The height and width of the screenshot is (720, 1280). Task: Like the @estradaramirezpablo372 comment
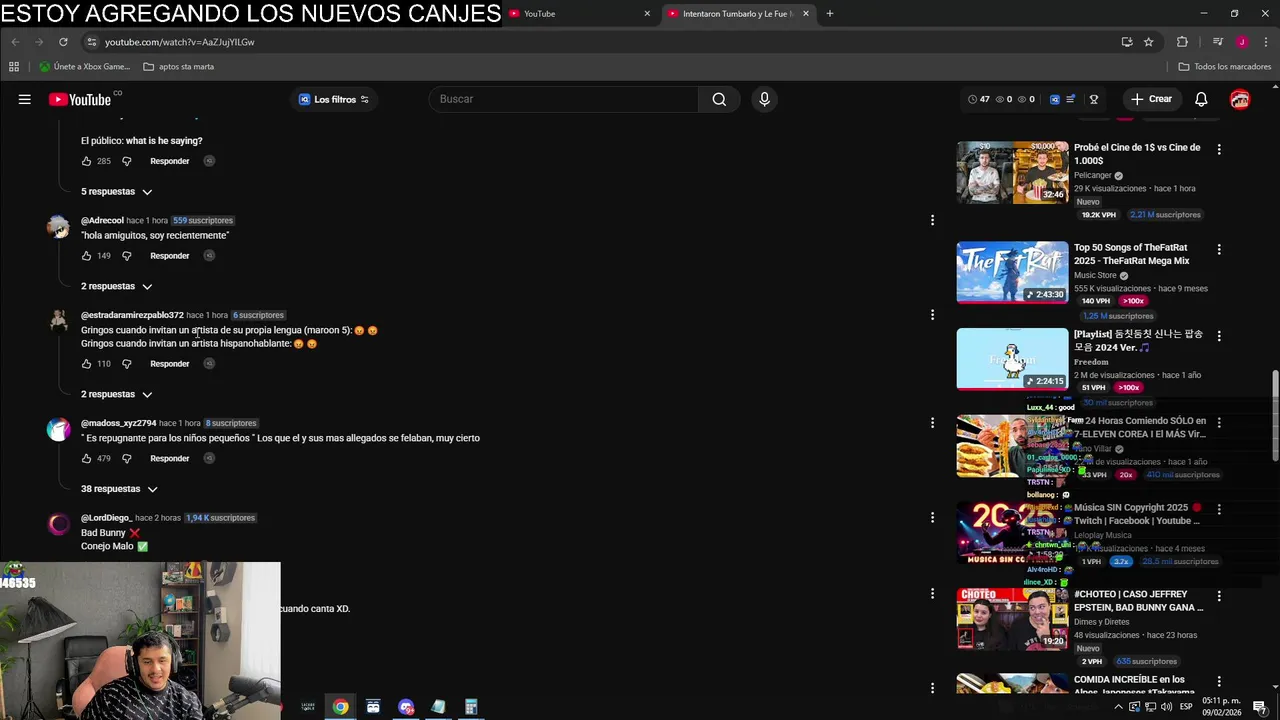click(x=87, y=364)
